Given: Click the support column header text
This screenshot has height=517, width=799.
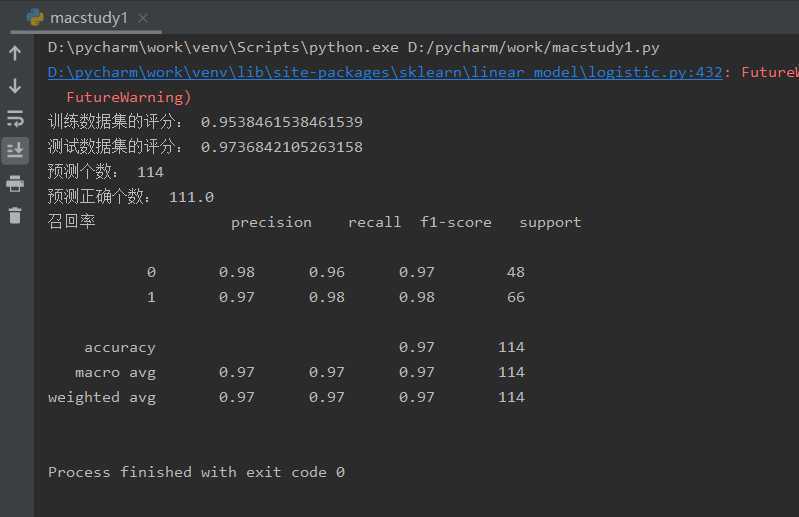Looking at the screenshot, I should tap(550, 223).
